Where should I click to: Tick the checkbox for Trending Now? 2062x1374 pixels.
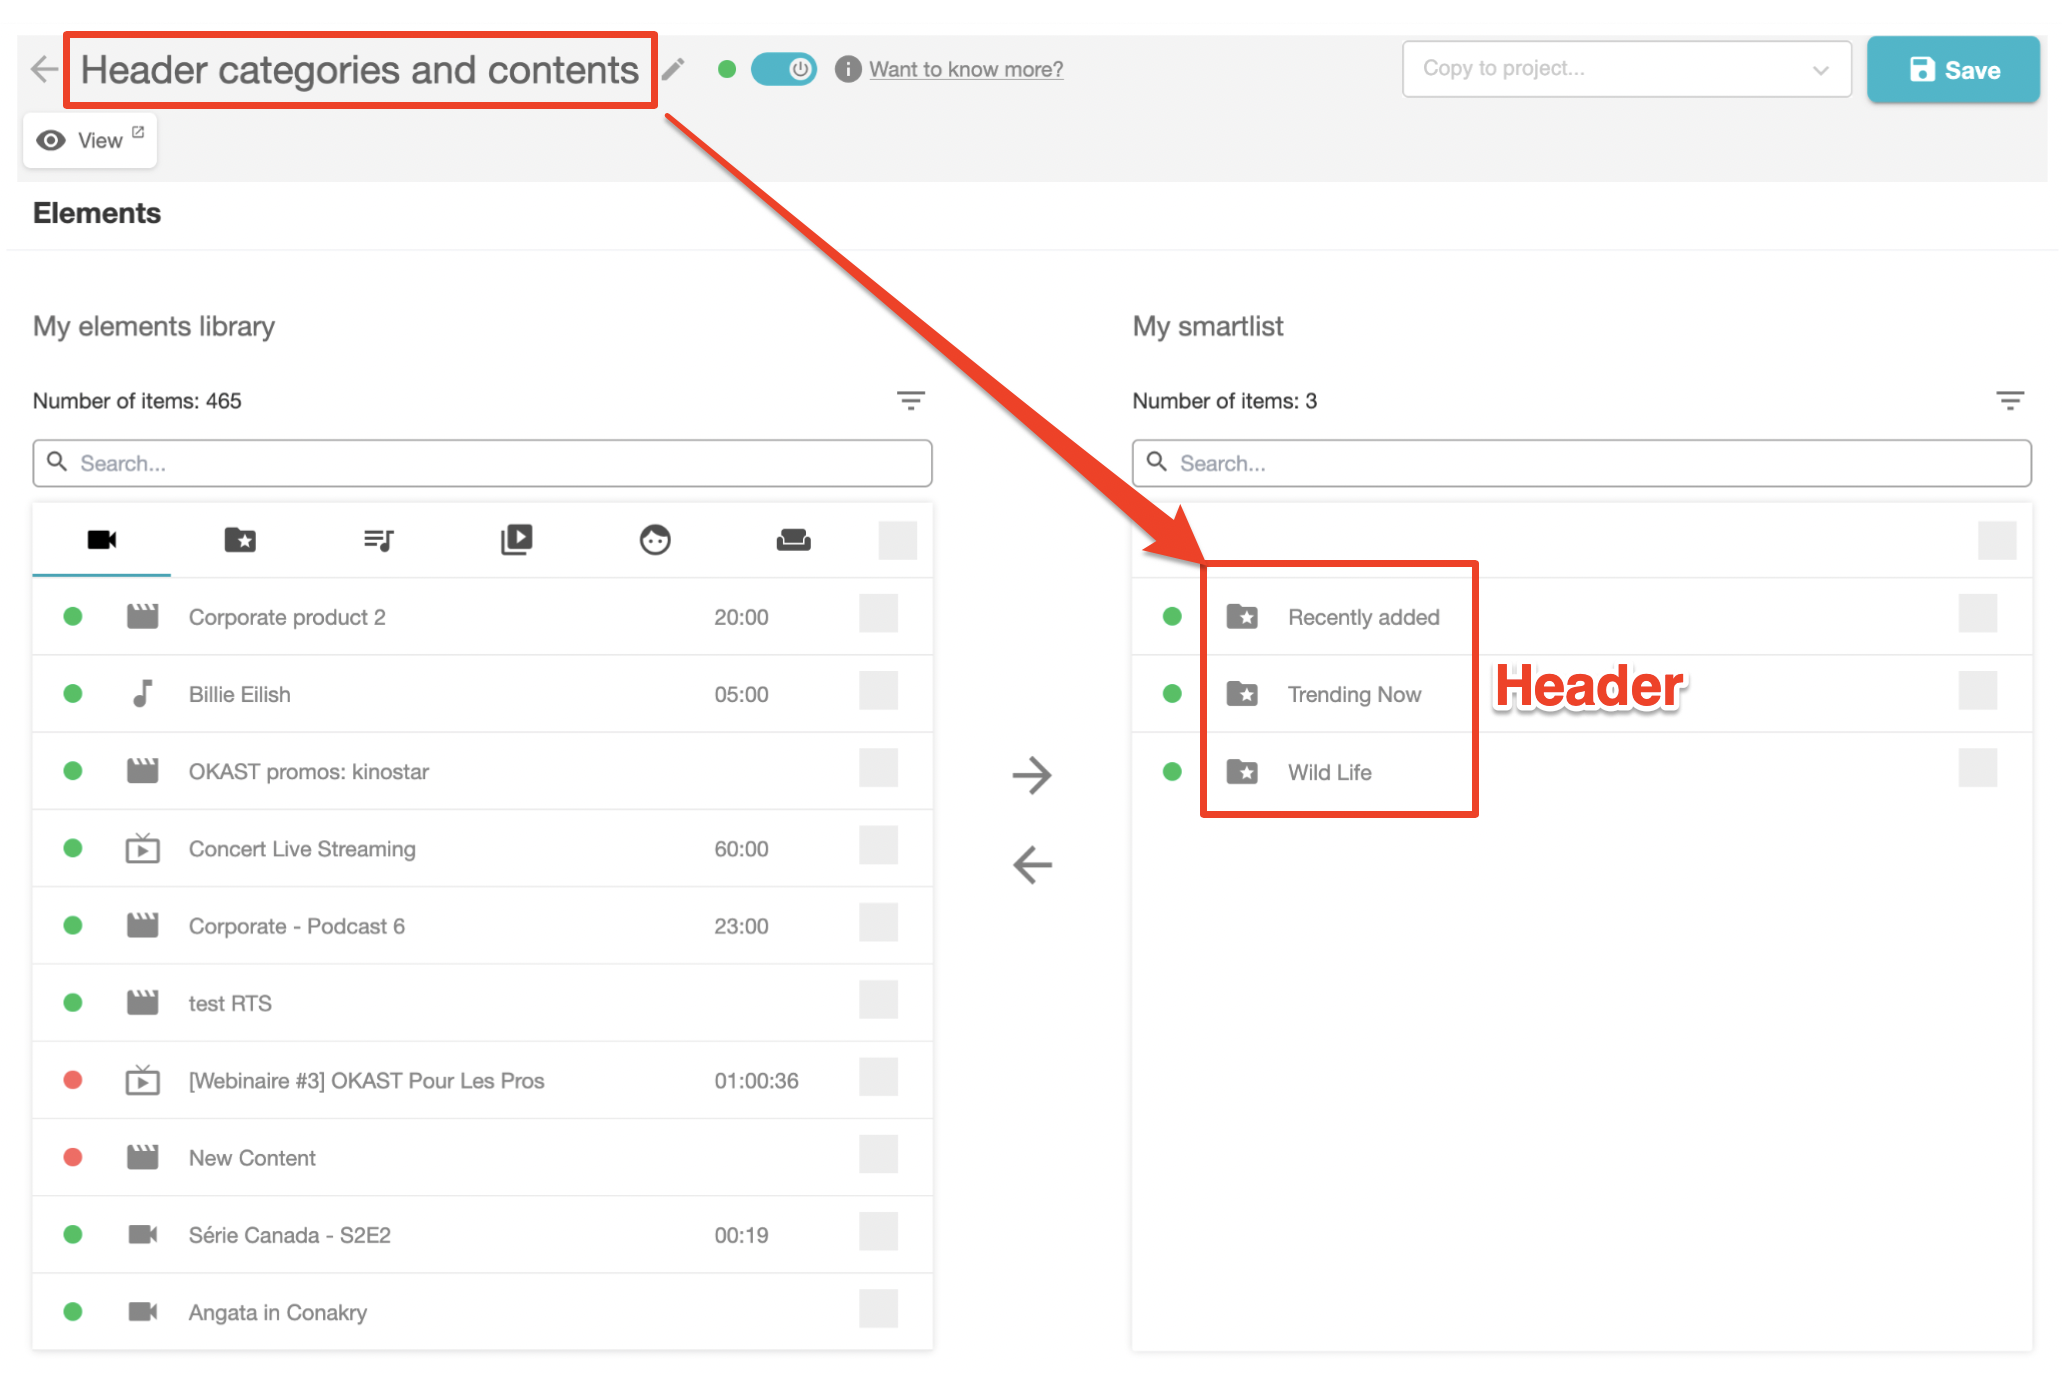coord(1977,691)
